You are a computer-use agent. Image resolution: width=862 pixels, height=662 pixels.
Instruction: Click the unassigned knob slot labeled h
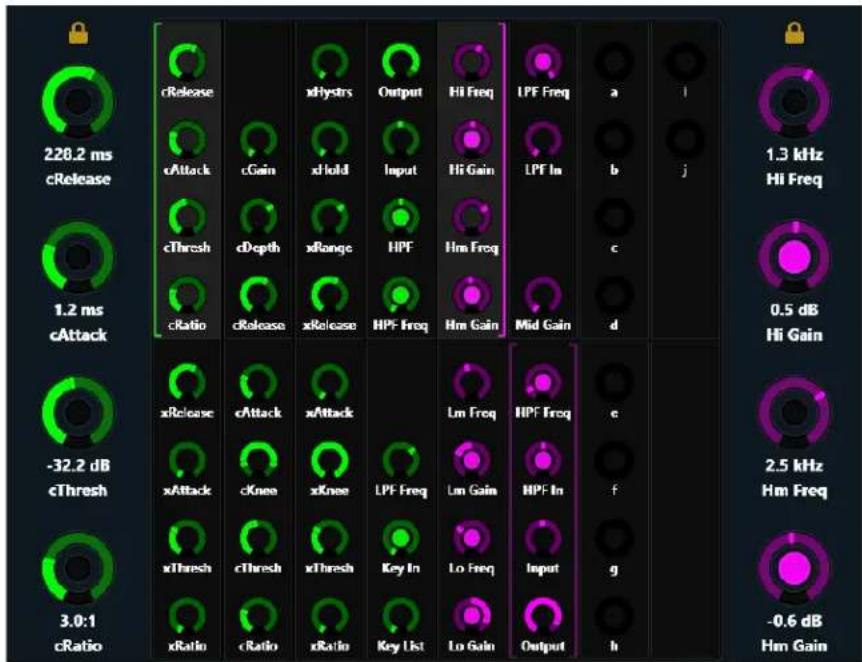point(614,616)
